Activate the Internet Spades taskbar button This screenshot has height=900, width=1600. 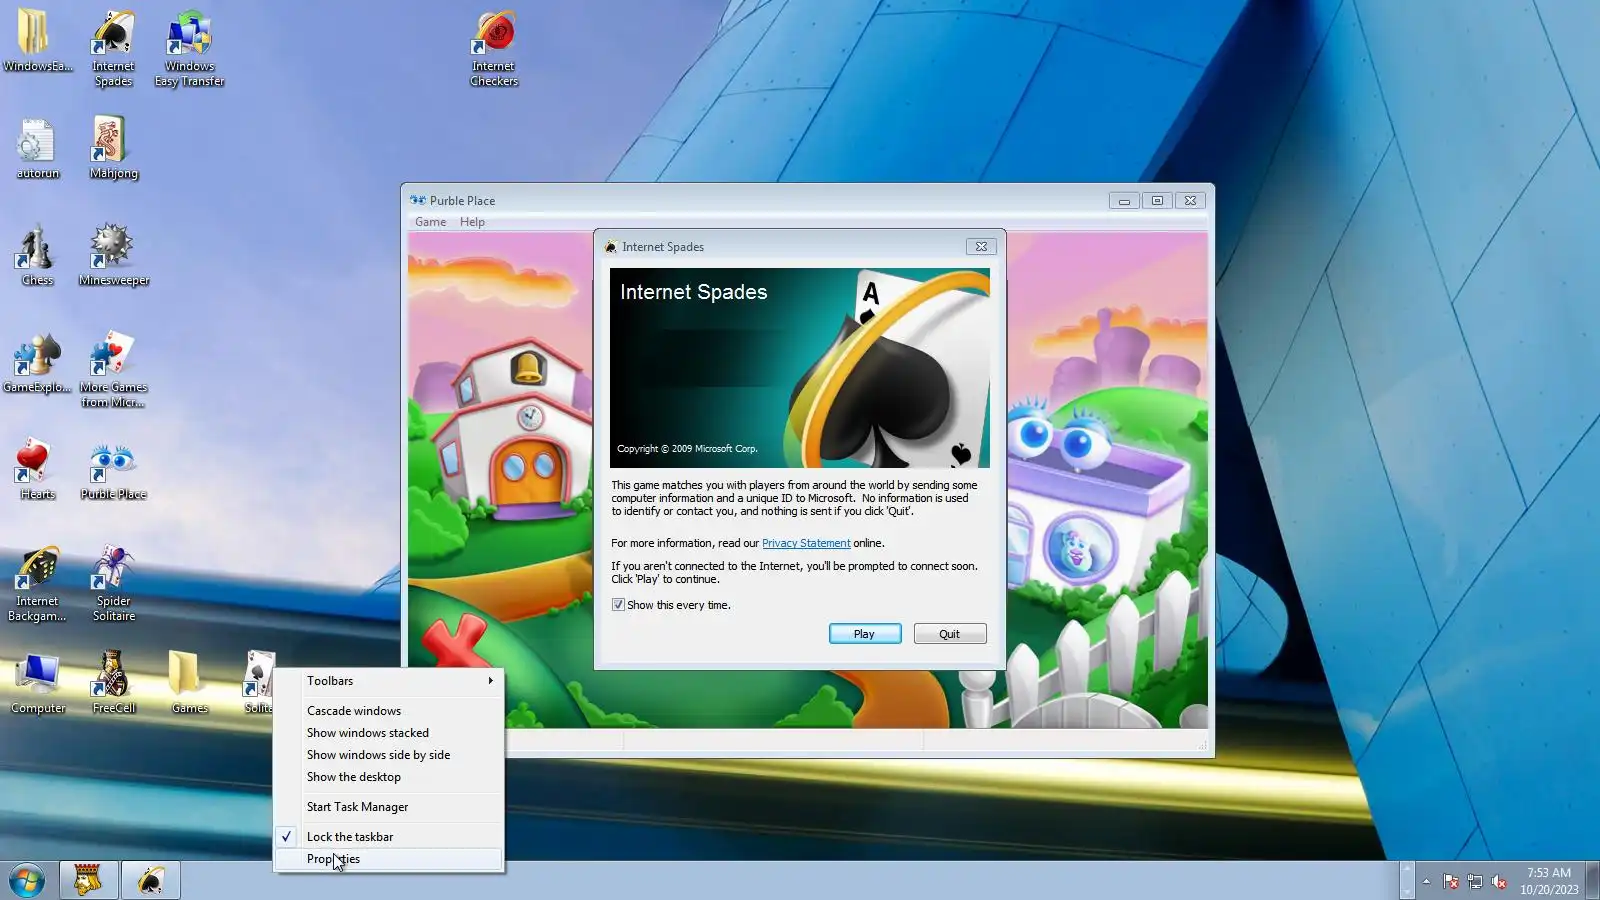(x=151, y=881)
